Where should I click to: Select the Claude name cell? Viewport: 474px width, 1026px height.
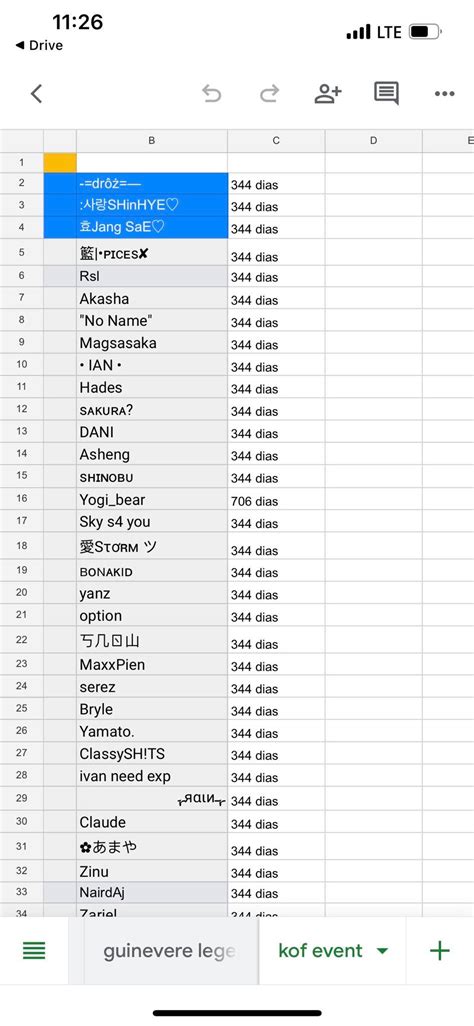[152, 823]
